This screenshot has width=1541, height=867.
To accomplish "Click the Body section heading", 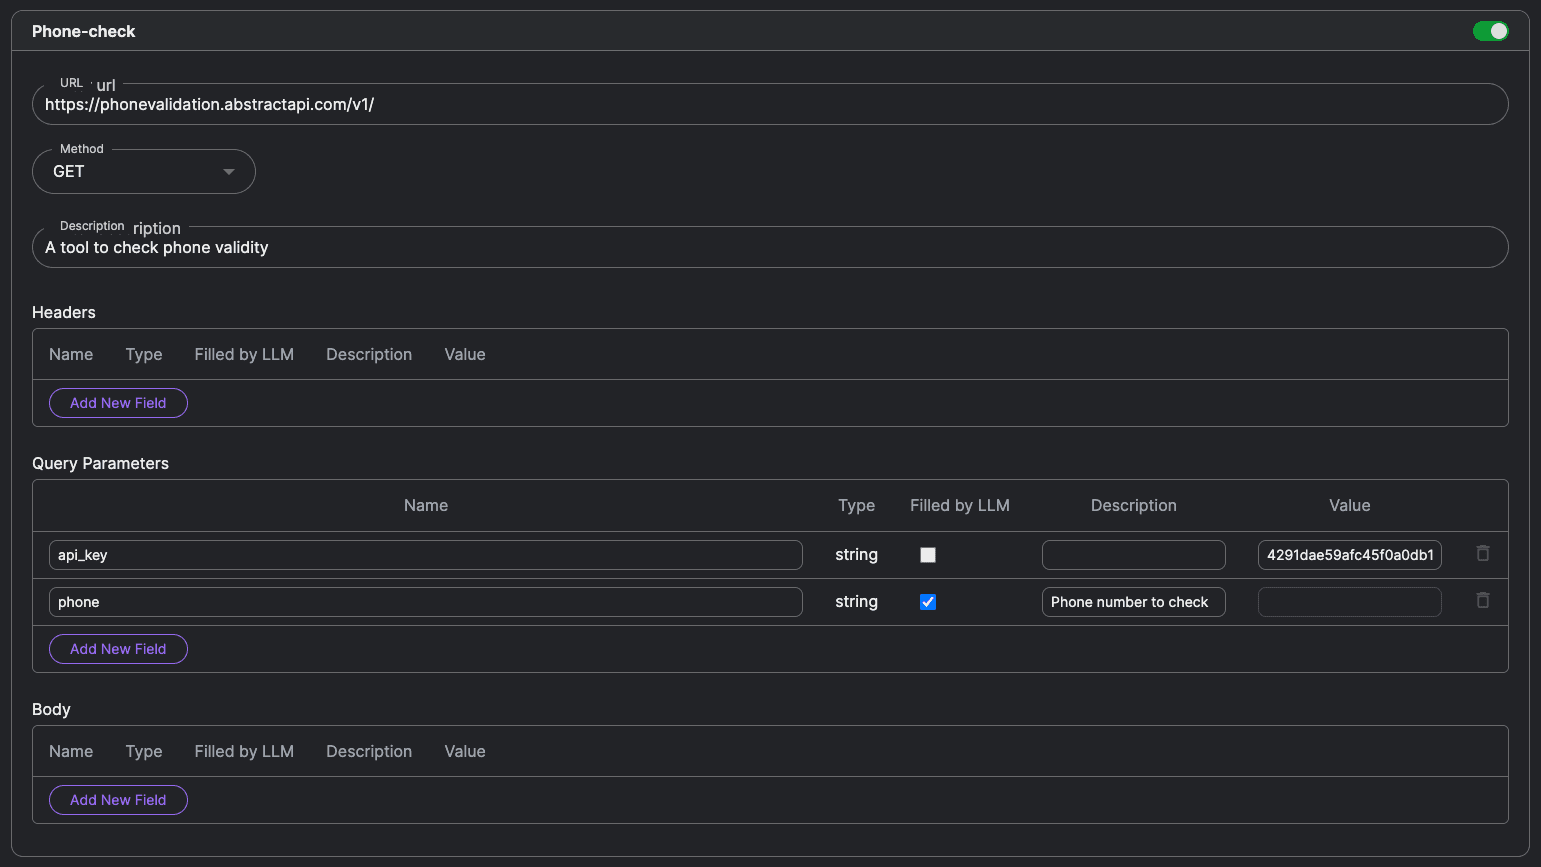I will 51,709.
